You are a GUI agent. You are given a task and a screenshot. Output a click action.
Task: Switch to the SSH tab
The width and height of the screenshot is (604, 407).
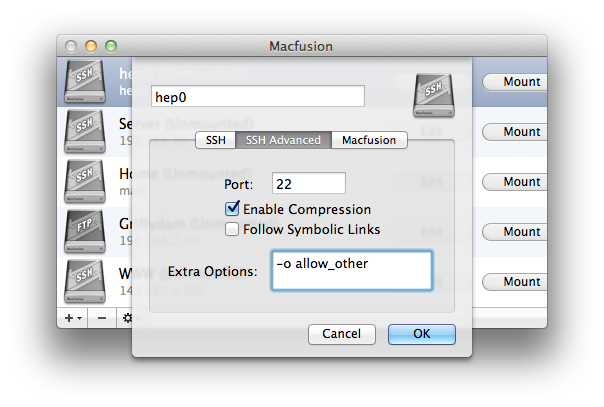(x=215, y=140)
